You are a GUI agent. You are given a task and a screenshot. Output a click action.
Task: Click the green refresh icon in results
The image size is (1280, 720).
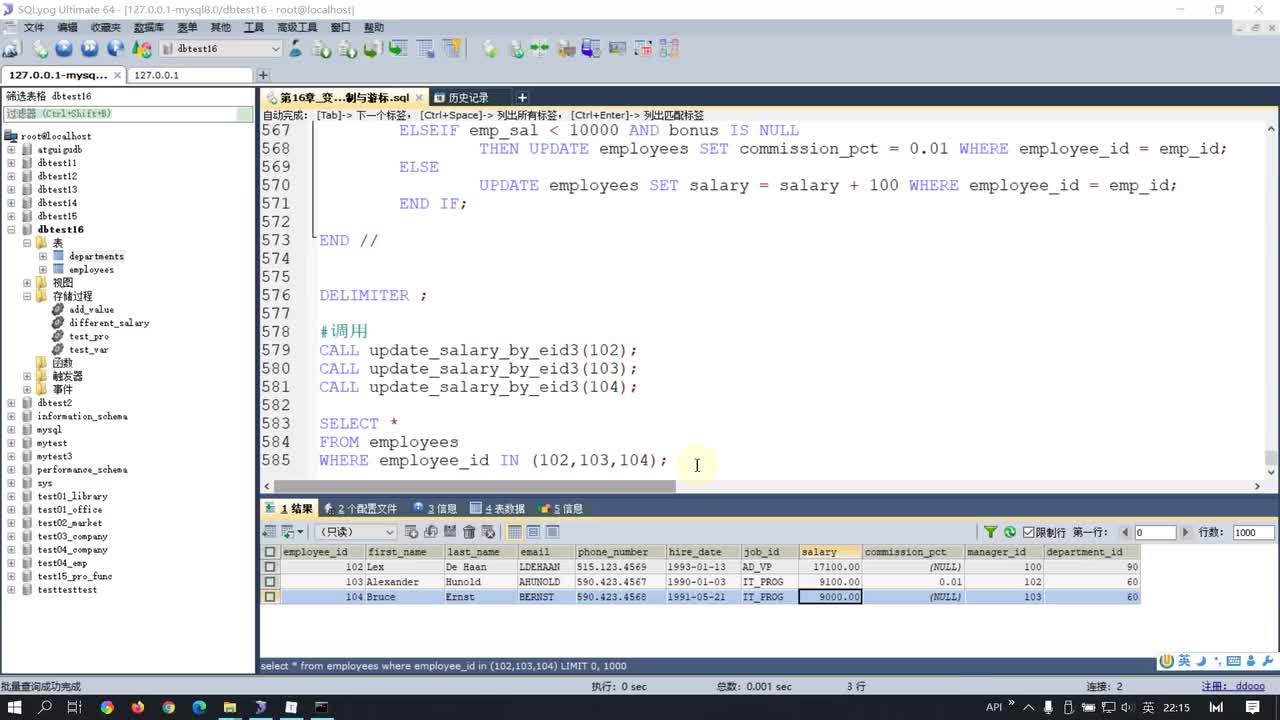[1010, 532]
